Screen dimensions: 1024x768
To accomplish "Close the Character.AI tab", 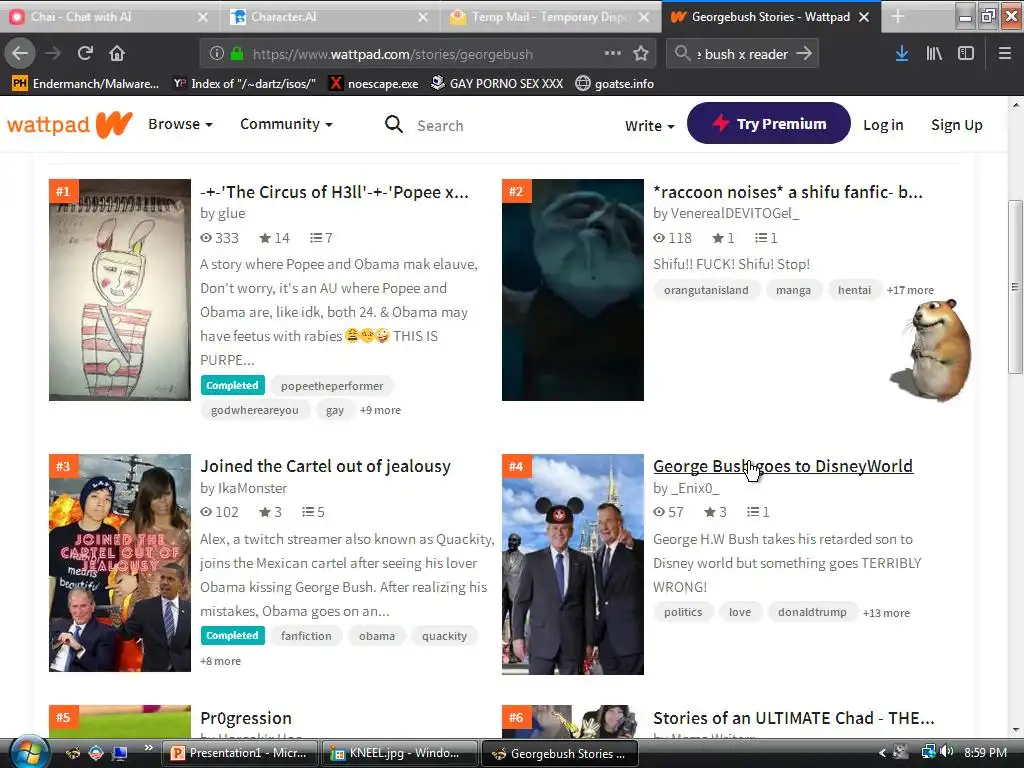I will 423,17.
